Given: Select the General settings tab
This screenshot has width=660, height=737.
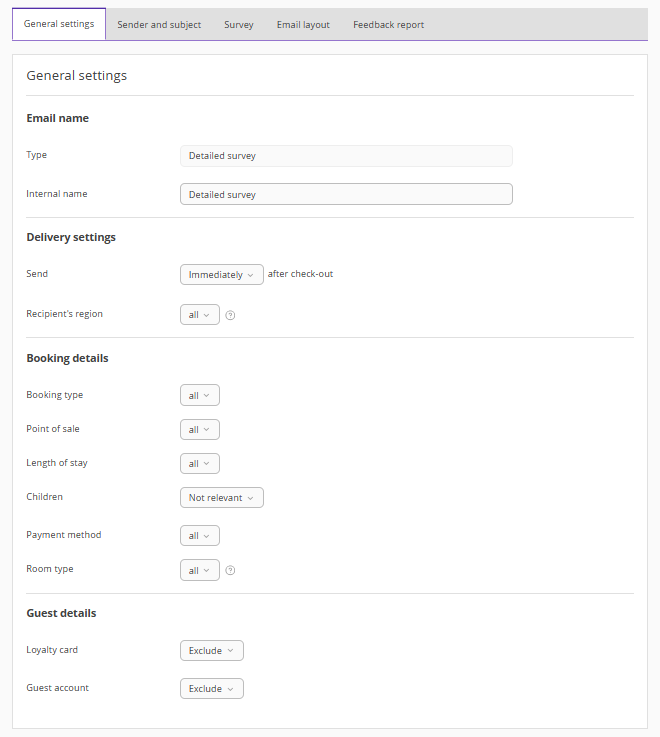Looking at the screenshot, I should click(x=59, y=24).
